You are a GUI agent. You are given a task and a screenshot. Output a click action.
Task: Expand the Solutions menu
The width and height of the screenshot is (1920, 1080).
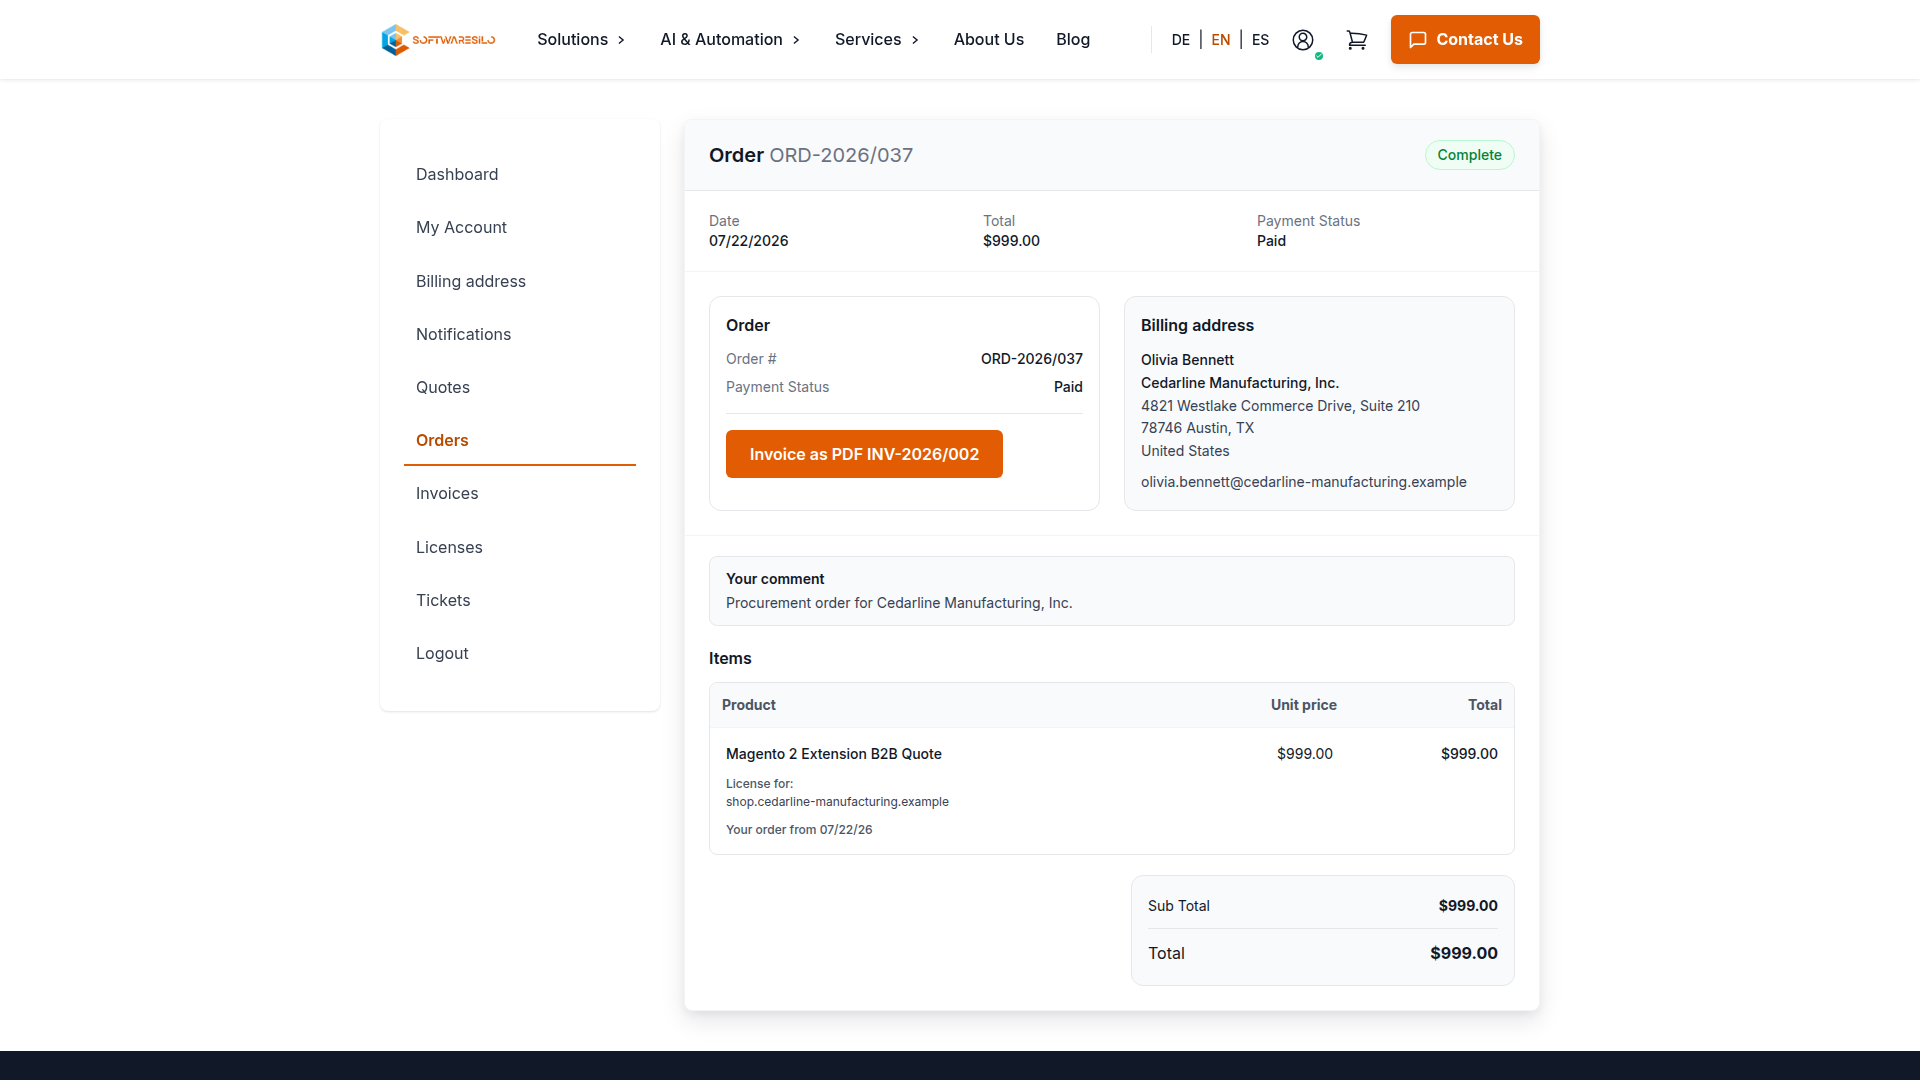point(581,40)
